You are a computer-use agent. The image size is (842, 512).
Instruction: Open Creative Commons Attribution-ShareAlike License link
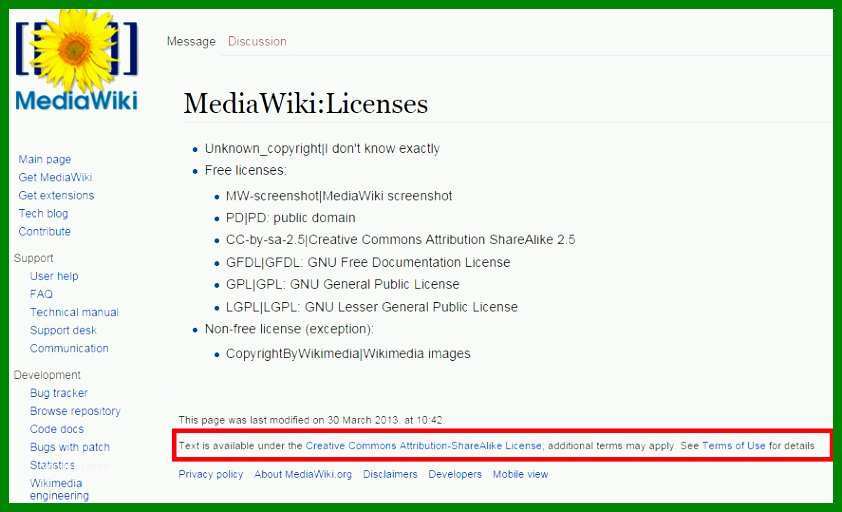click(x=424, y=446)
